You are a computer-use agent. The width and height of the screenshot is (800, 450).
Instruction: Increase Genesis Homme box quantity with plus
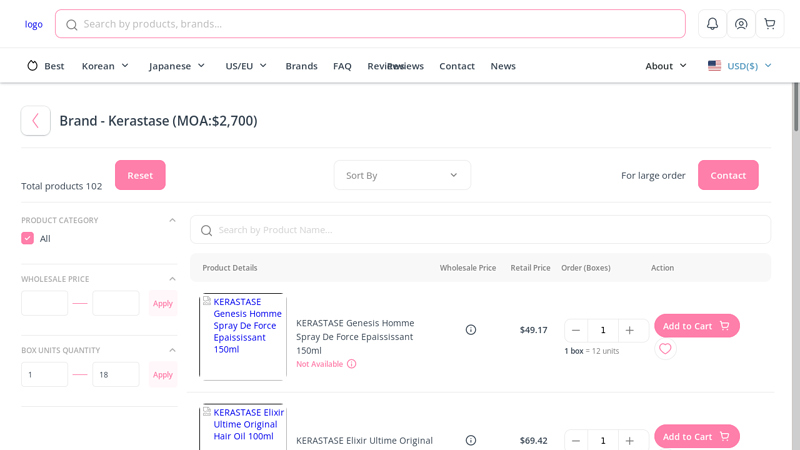click(630, 330)
